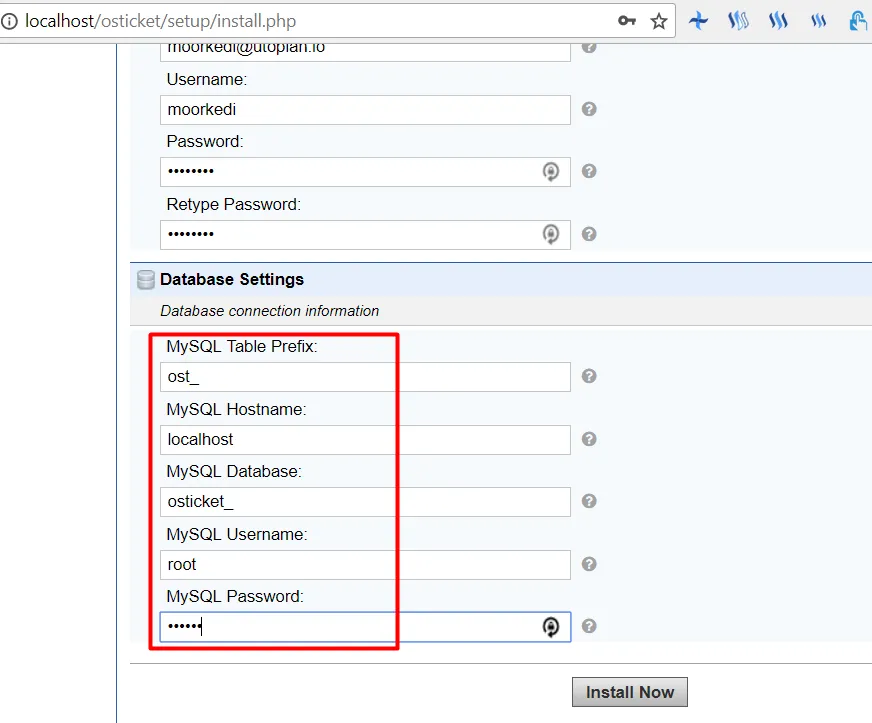Focus the MySQL Hostname field with localhost

365,440
